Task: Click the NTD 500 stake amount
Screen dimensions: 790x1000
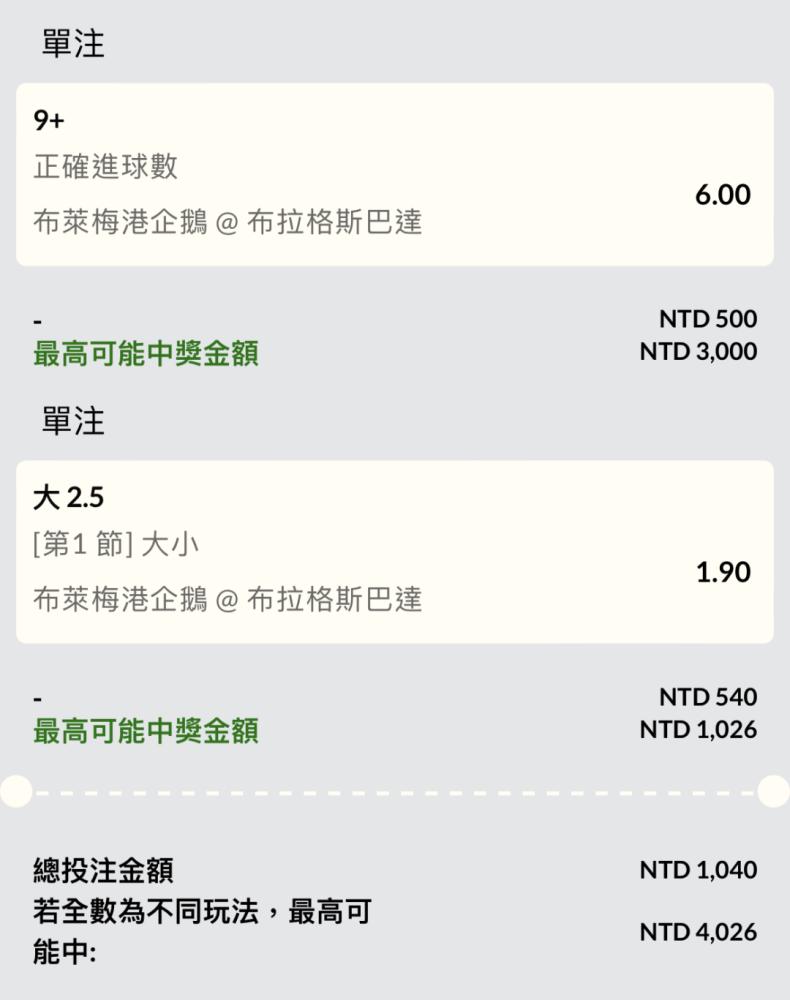Action: [x=708, y=319]
